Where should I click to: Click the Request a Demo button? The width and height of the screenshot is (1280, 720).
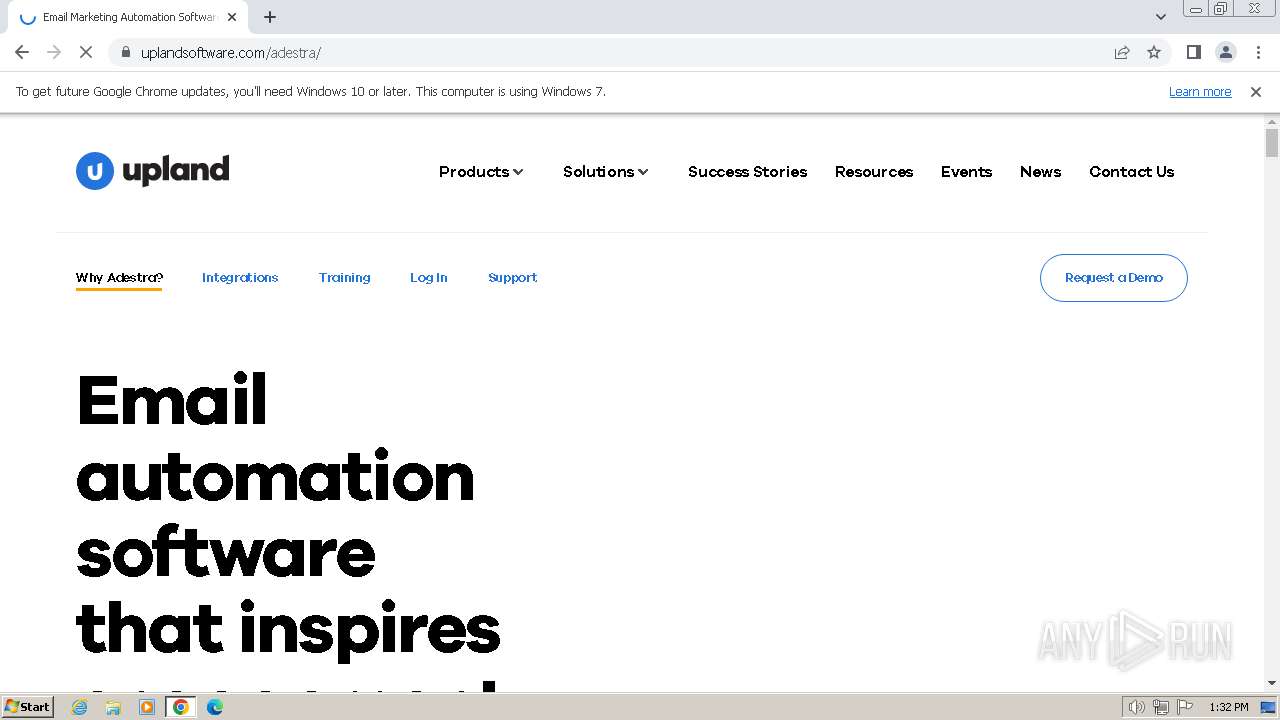click(x=1114, y=278)
